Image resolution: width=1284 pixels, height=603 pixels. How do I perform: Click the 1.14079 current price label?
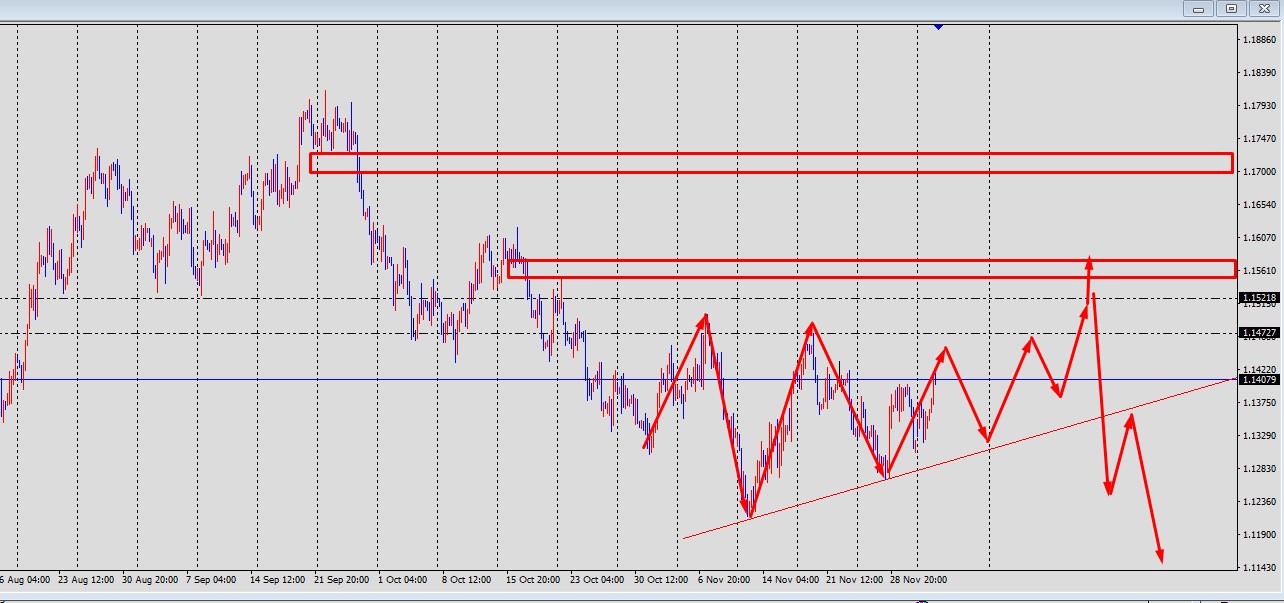1258,380
